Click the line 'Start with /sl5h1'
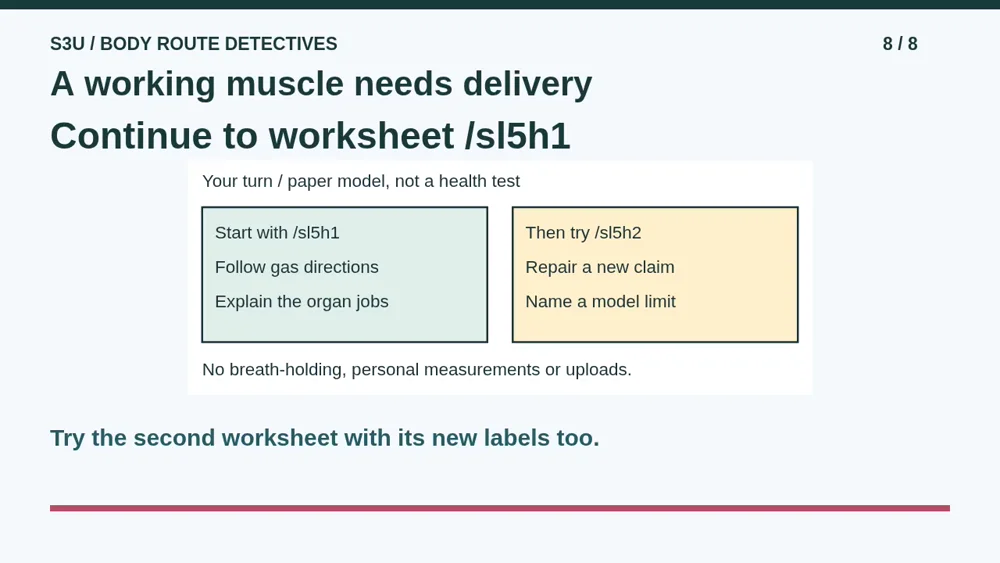Screen dimensions: 1000x563 277,233
